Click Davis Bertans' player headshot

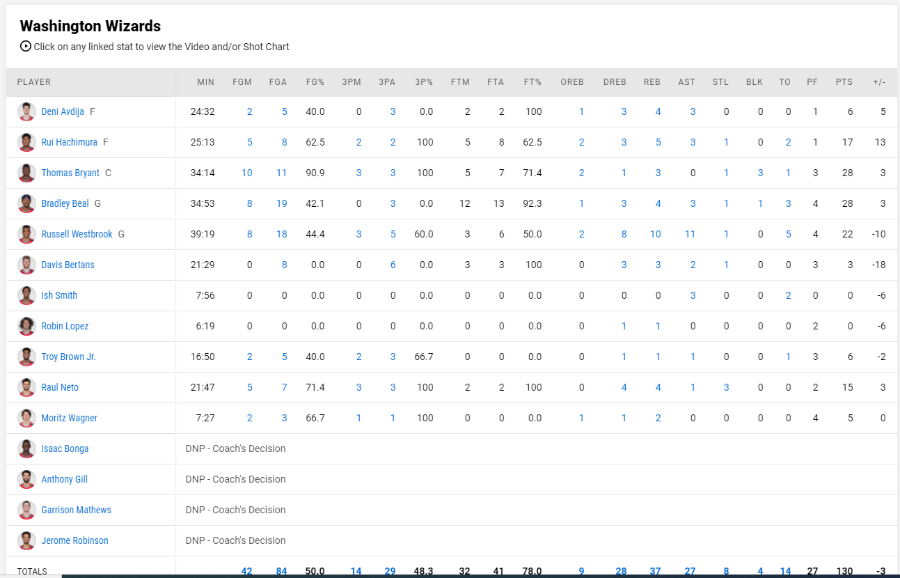pyautogui.click(x=26, y=265)
